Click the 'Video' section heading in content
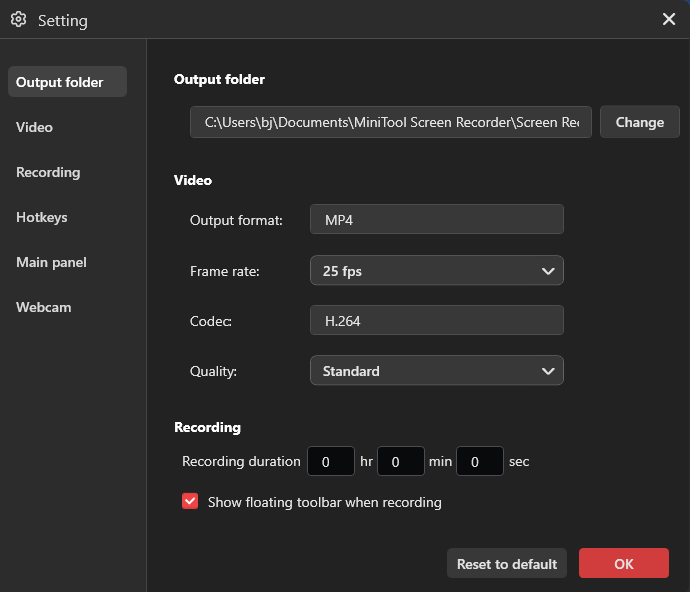 pyautogui.click(x=193, y=180)
